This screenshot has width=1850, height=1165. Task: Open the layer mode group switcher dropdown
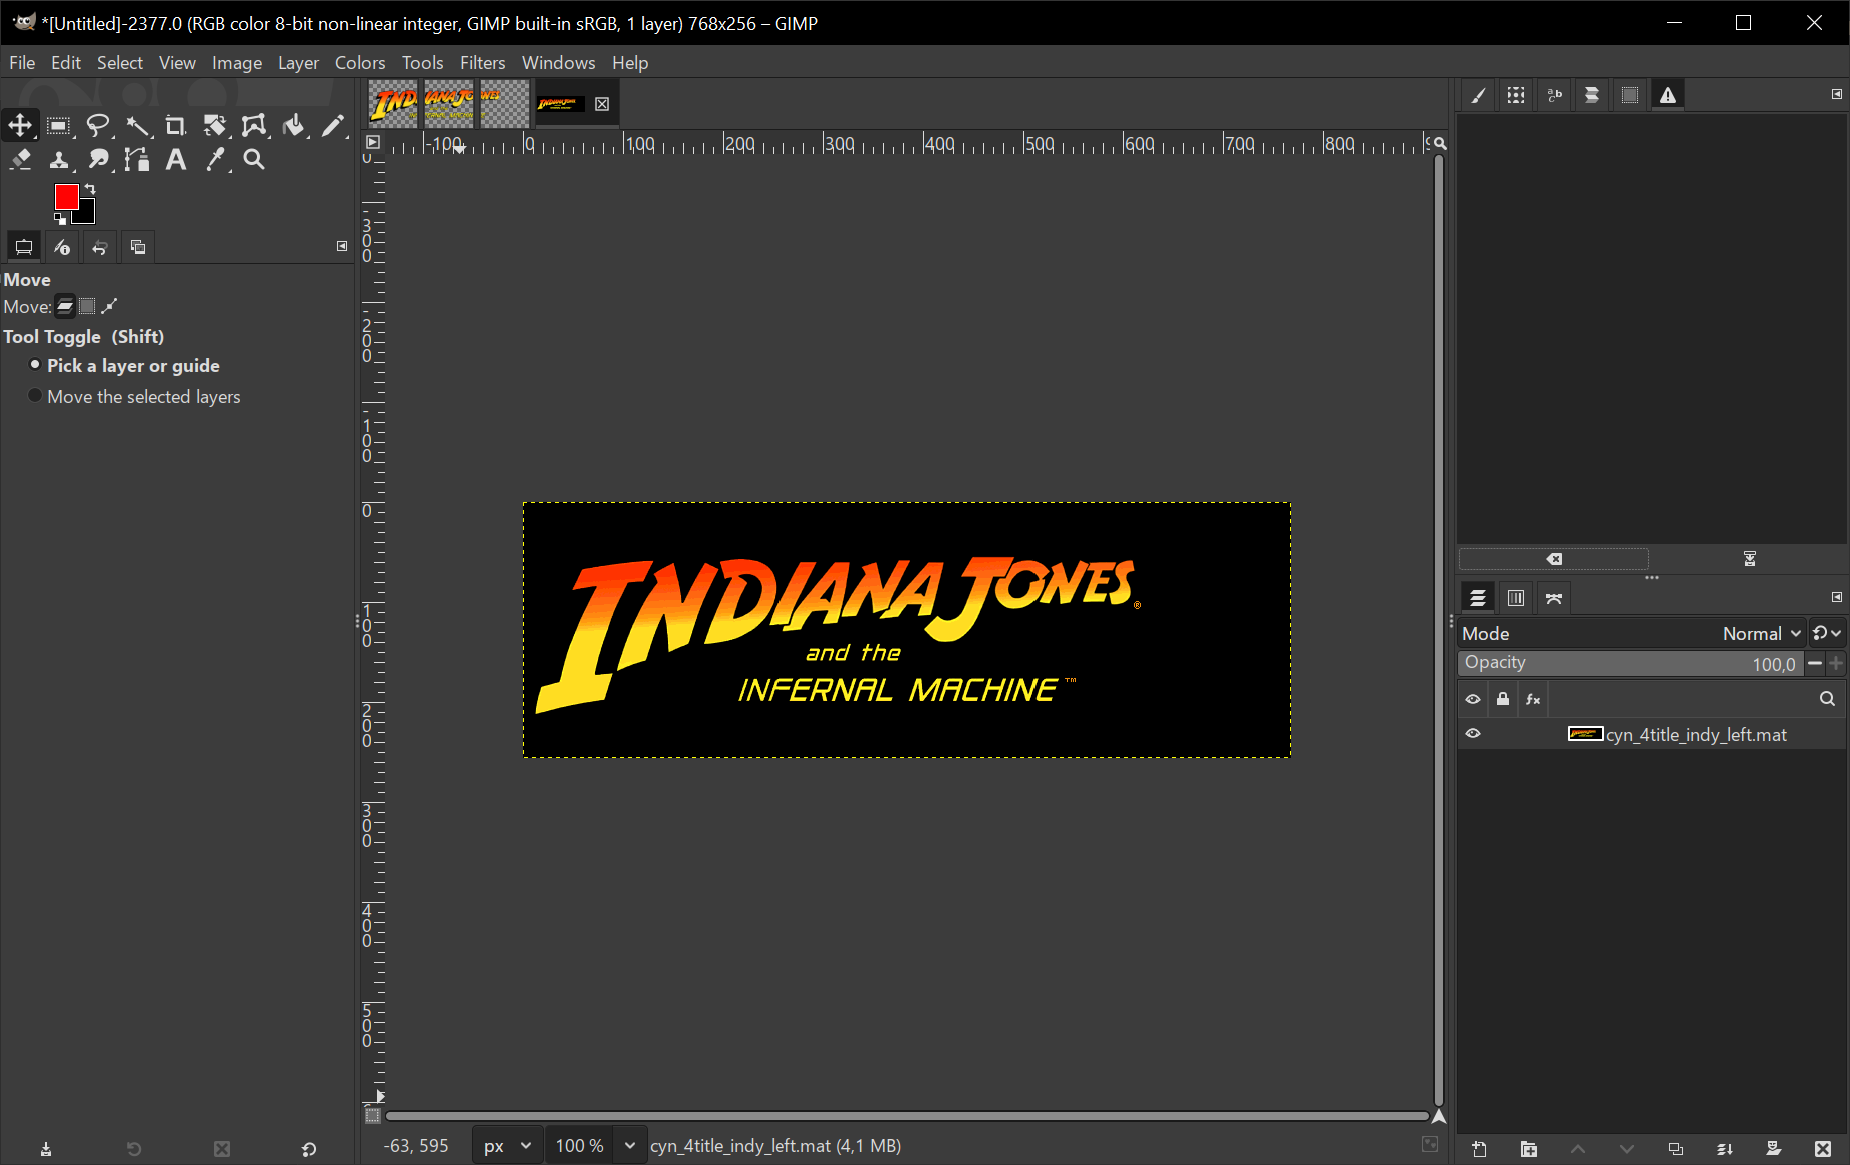click(1827, 633)
